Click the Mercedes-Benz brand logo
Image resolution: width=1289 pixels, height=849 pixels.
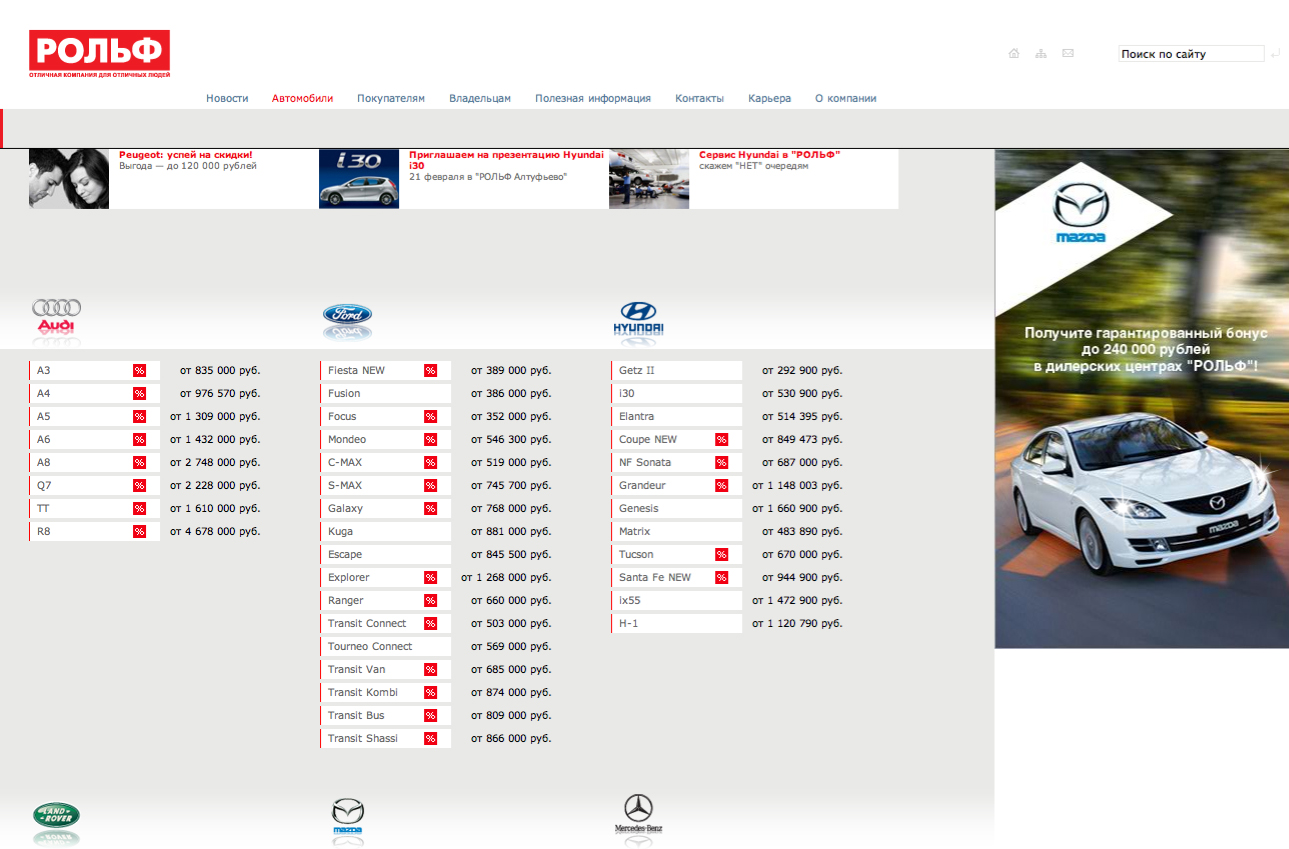click(x=638, y=814)
